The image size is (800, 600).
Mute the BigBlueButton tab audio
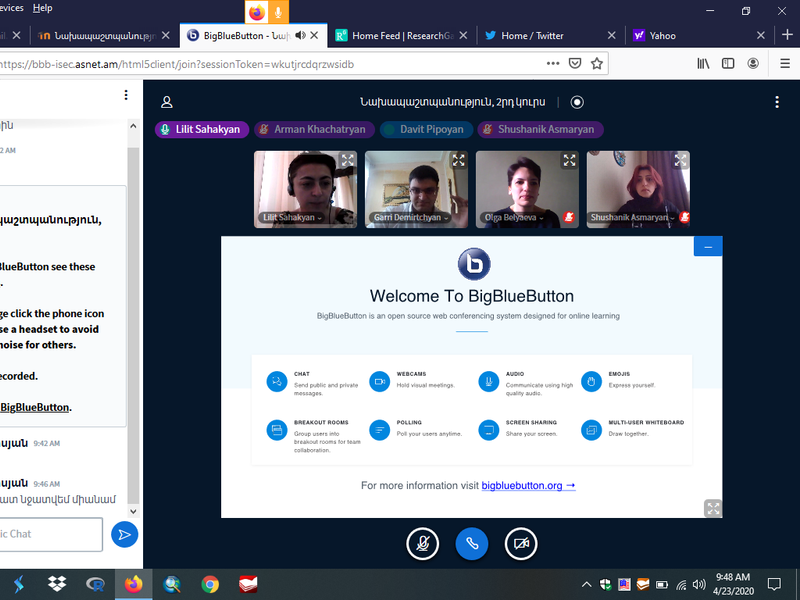tap(301, 35)
